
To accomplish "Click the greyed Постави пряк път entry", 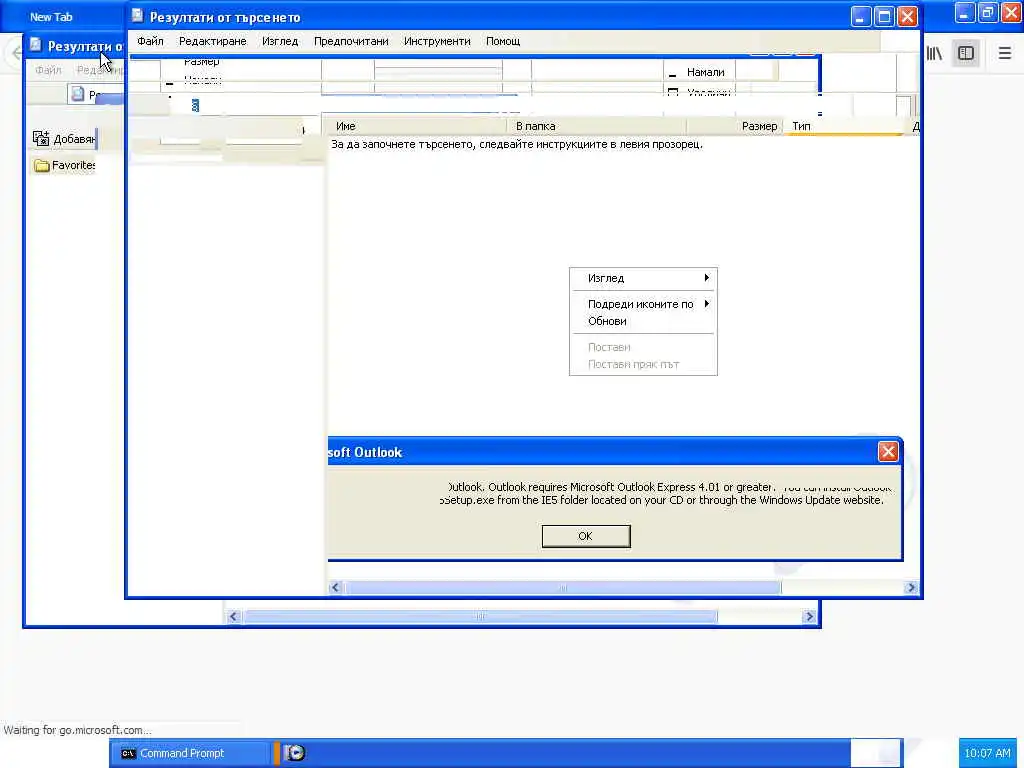I will coord(643,364).
